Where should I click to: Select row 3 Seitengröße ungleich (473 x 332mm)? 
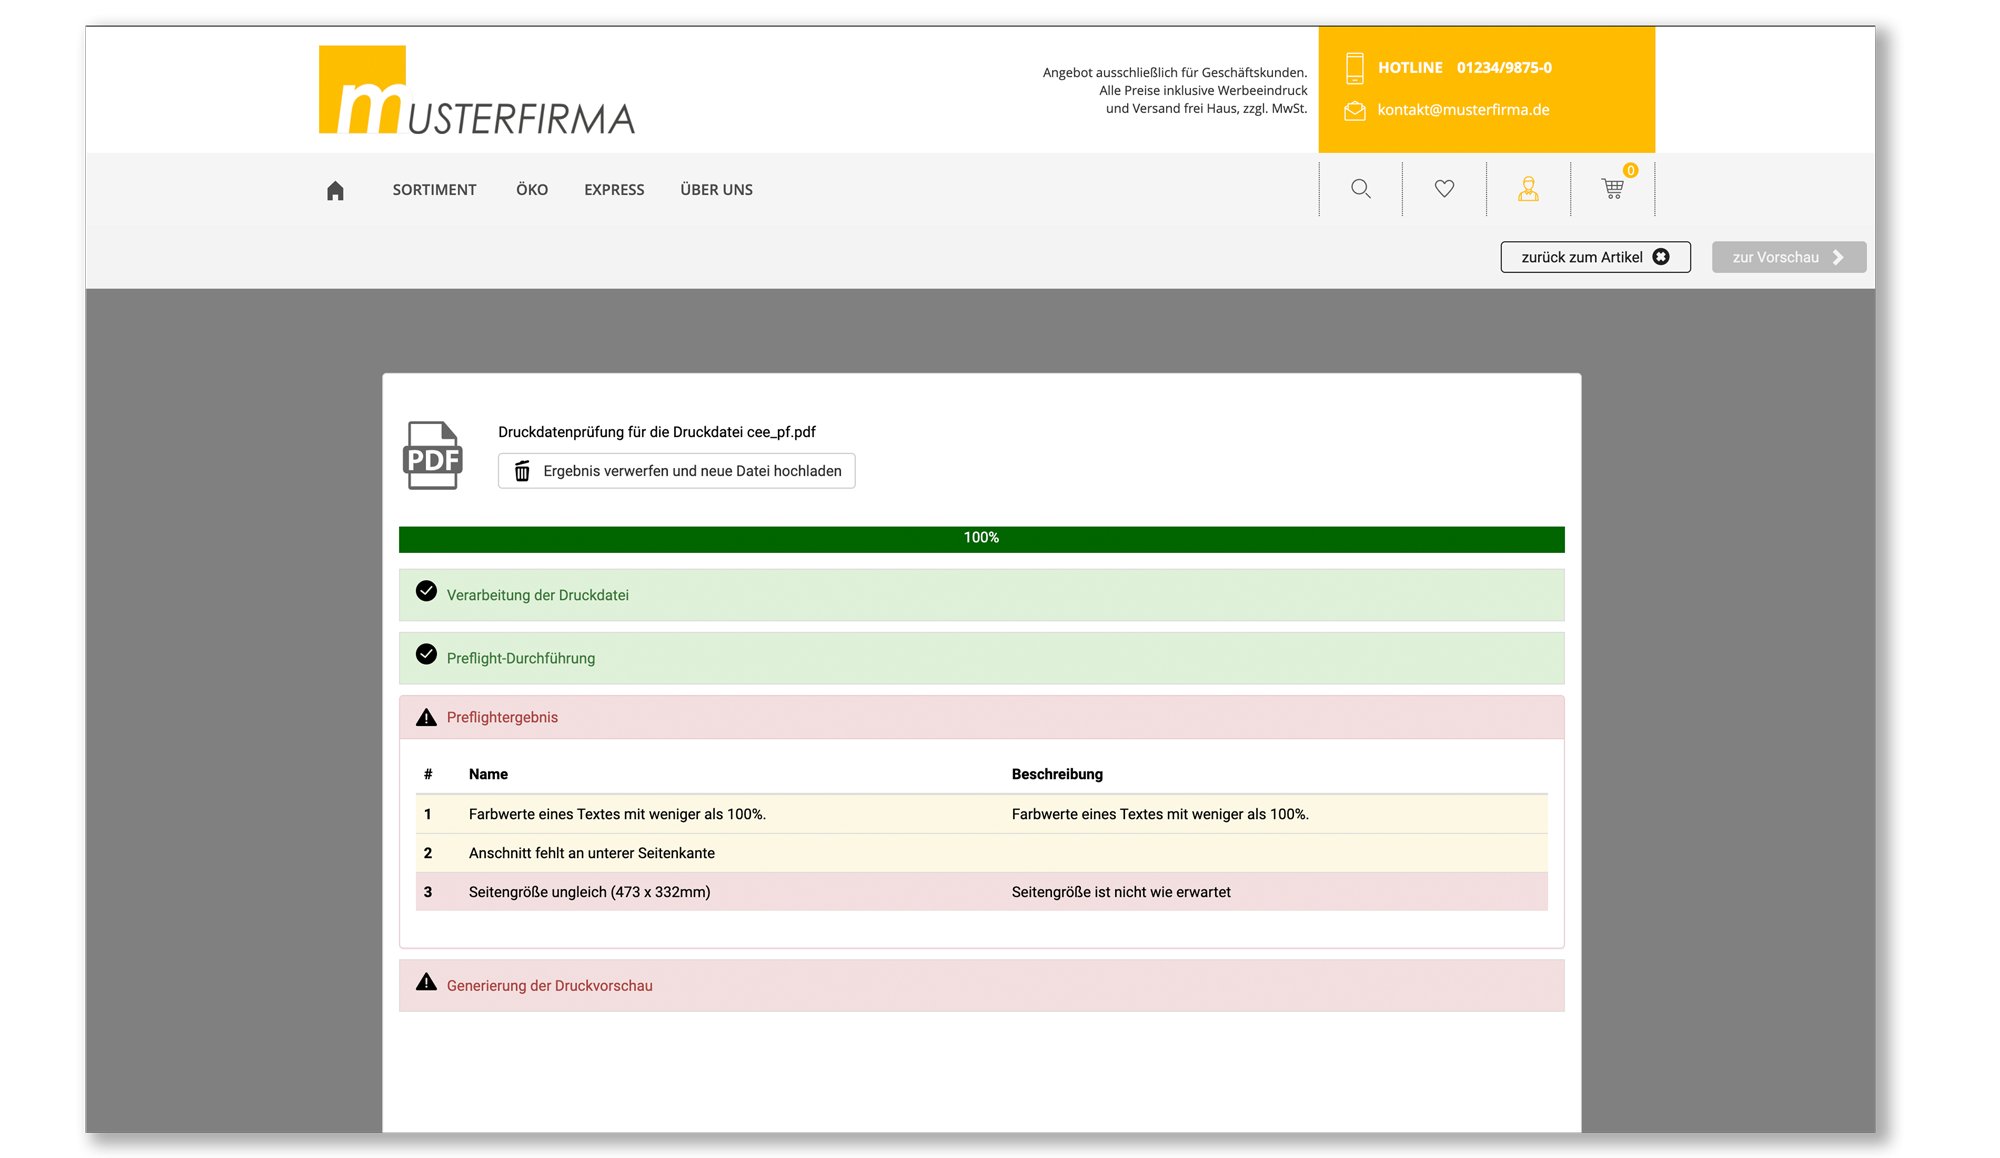point(589,892)
